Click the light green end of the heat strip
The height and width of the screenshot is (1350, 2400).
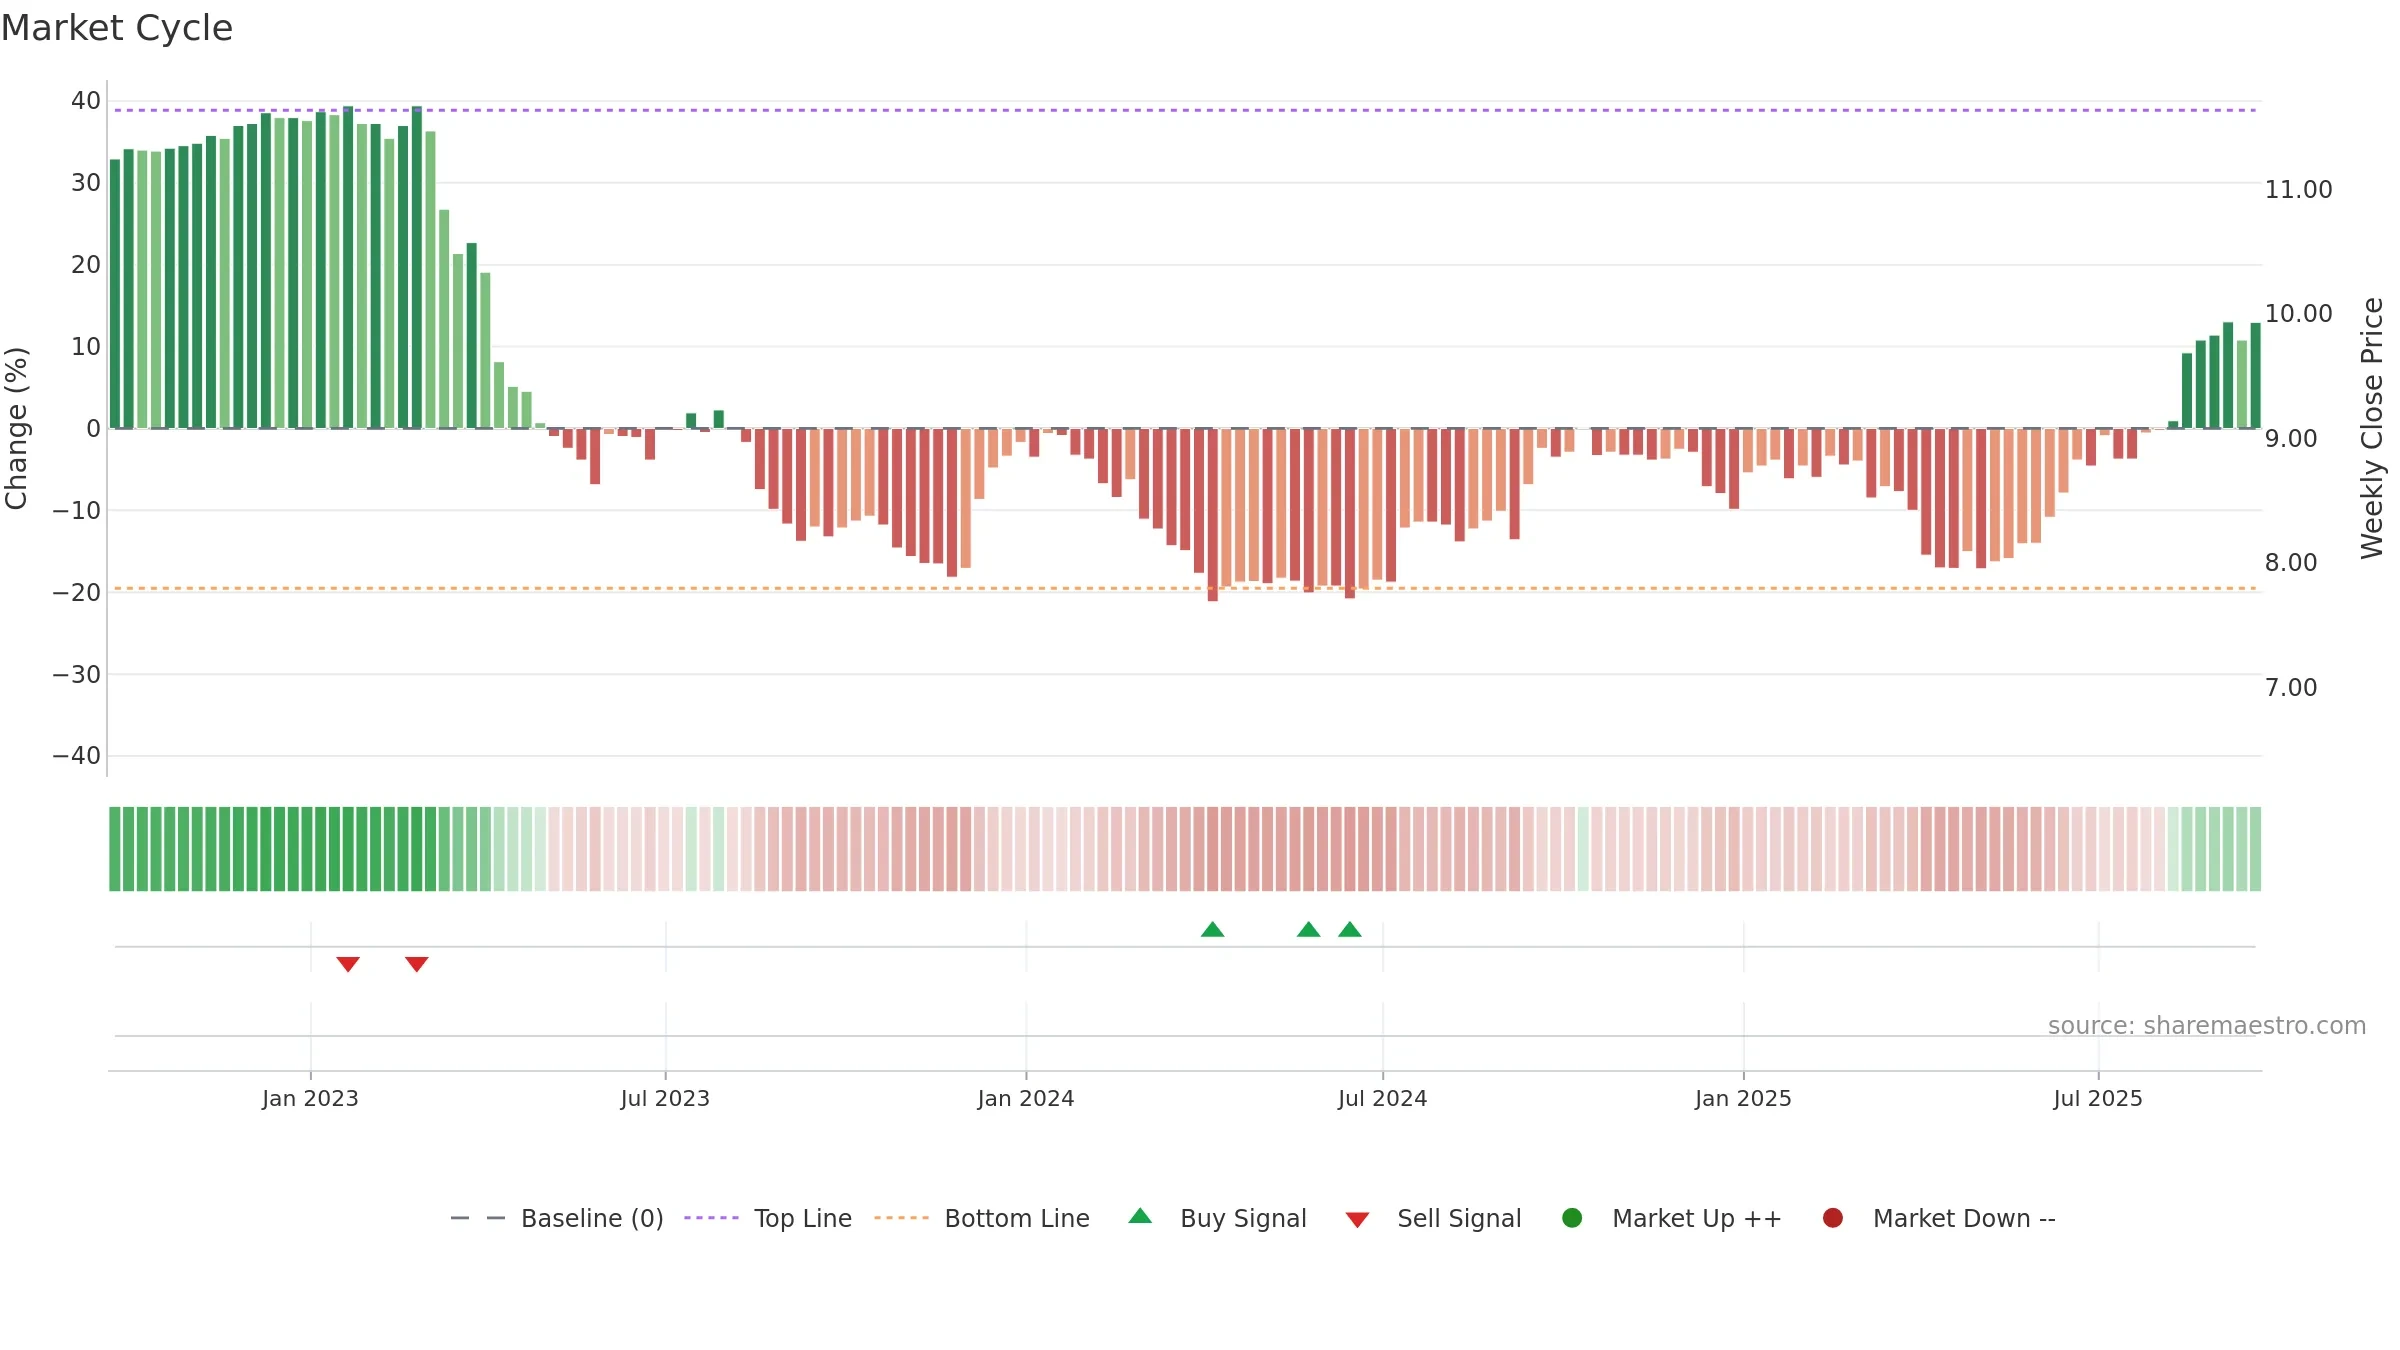(x=2255, y=849)
